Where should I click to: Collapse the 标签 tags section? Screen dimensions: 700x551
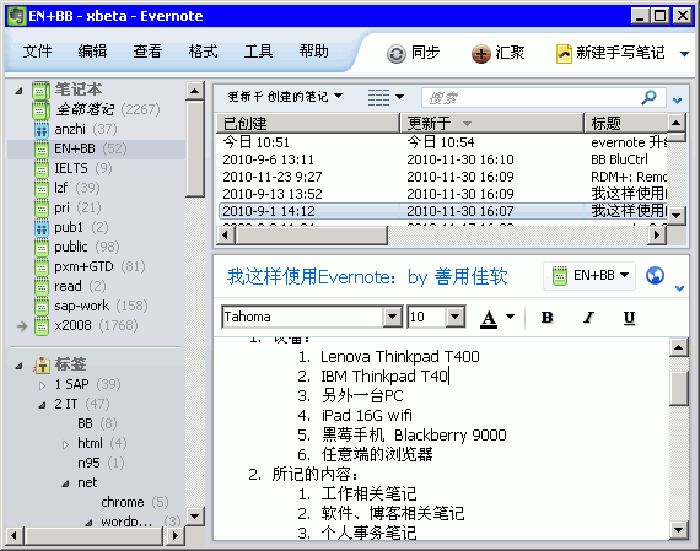pos(19,366)
